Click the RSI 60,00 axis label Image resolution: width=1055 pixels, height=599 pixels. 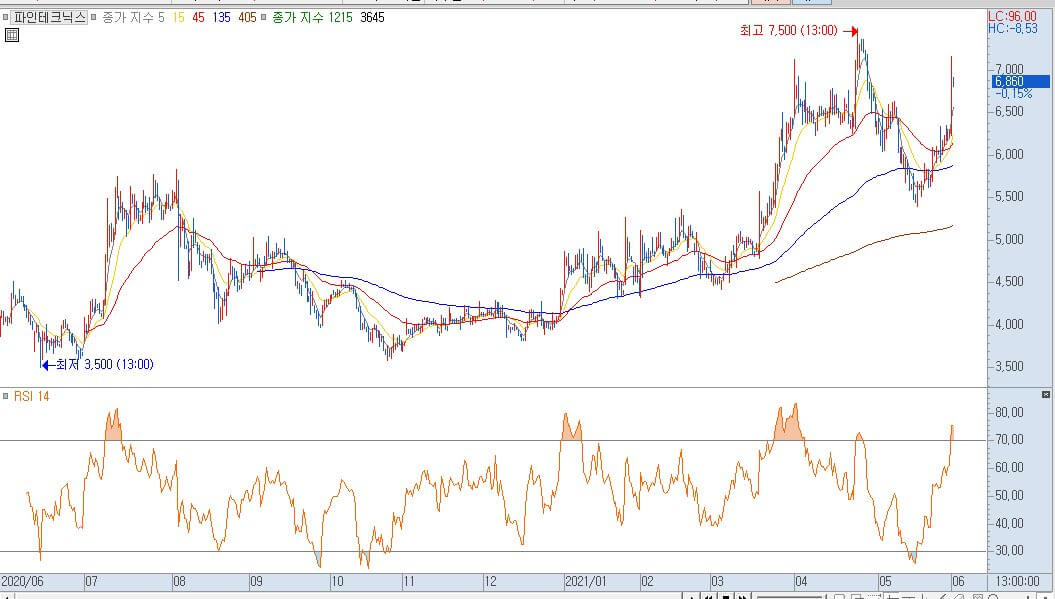[1009, 467]
